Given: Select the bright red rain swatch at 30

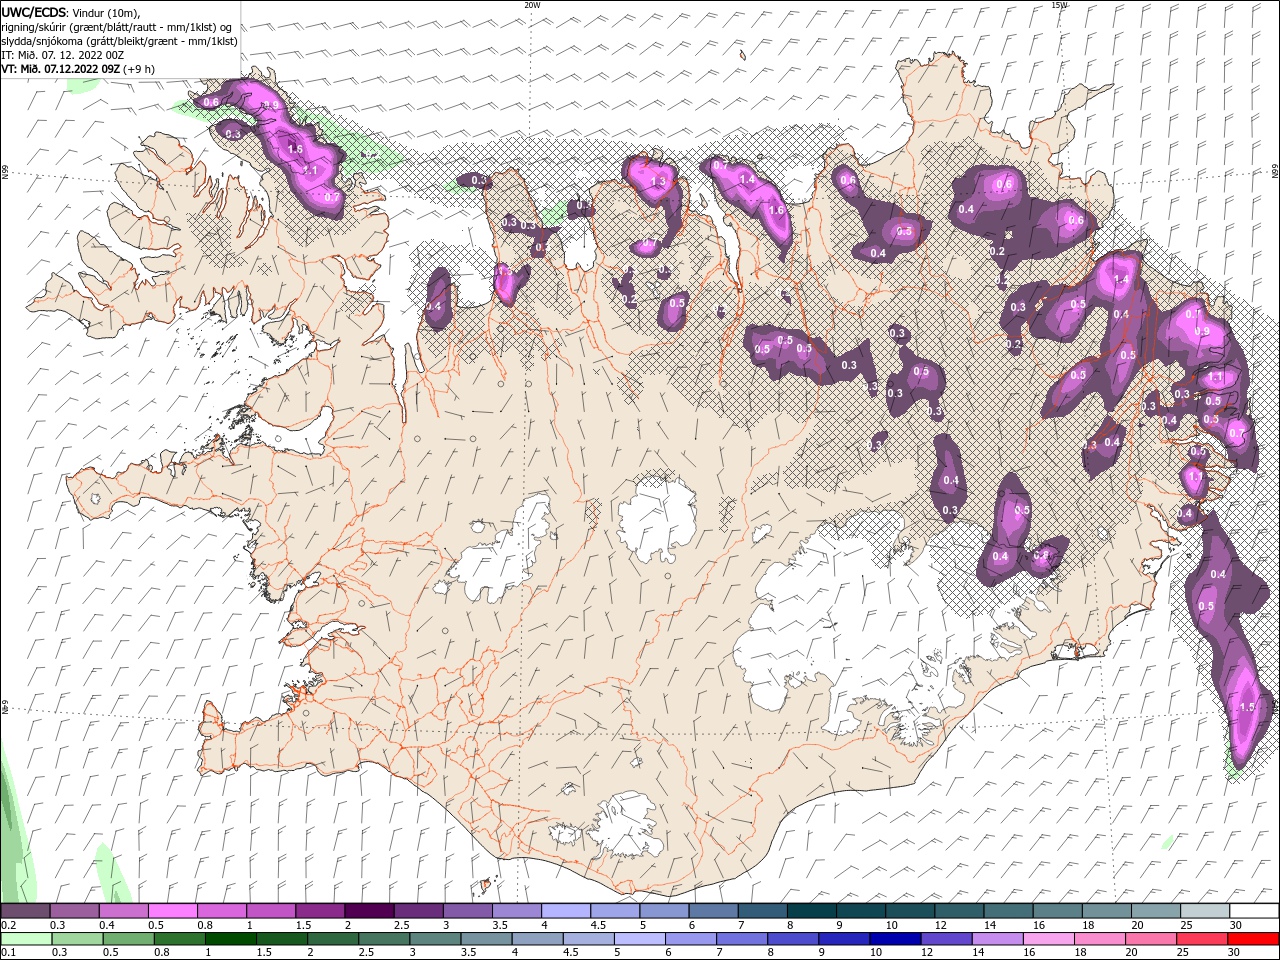Looking at the screenshot, I should coord(1252,939).
